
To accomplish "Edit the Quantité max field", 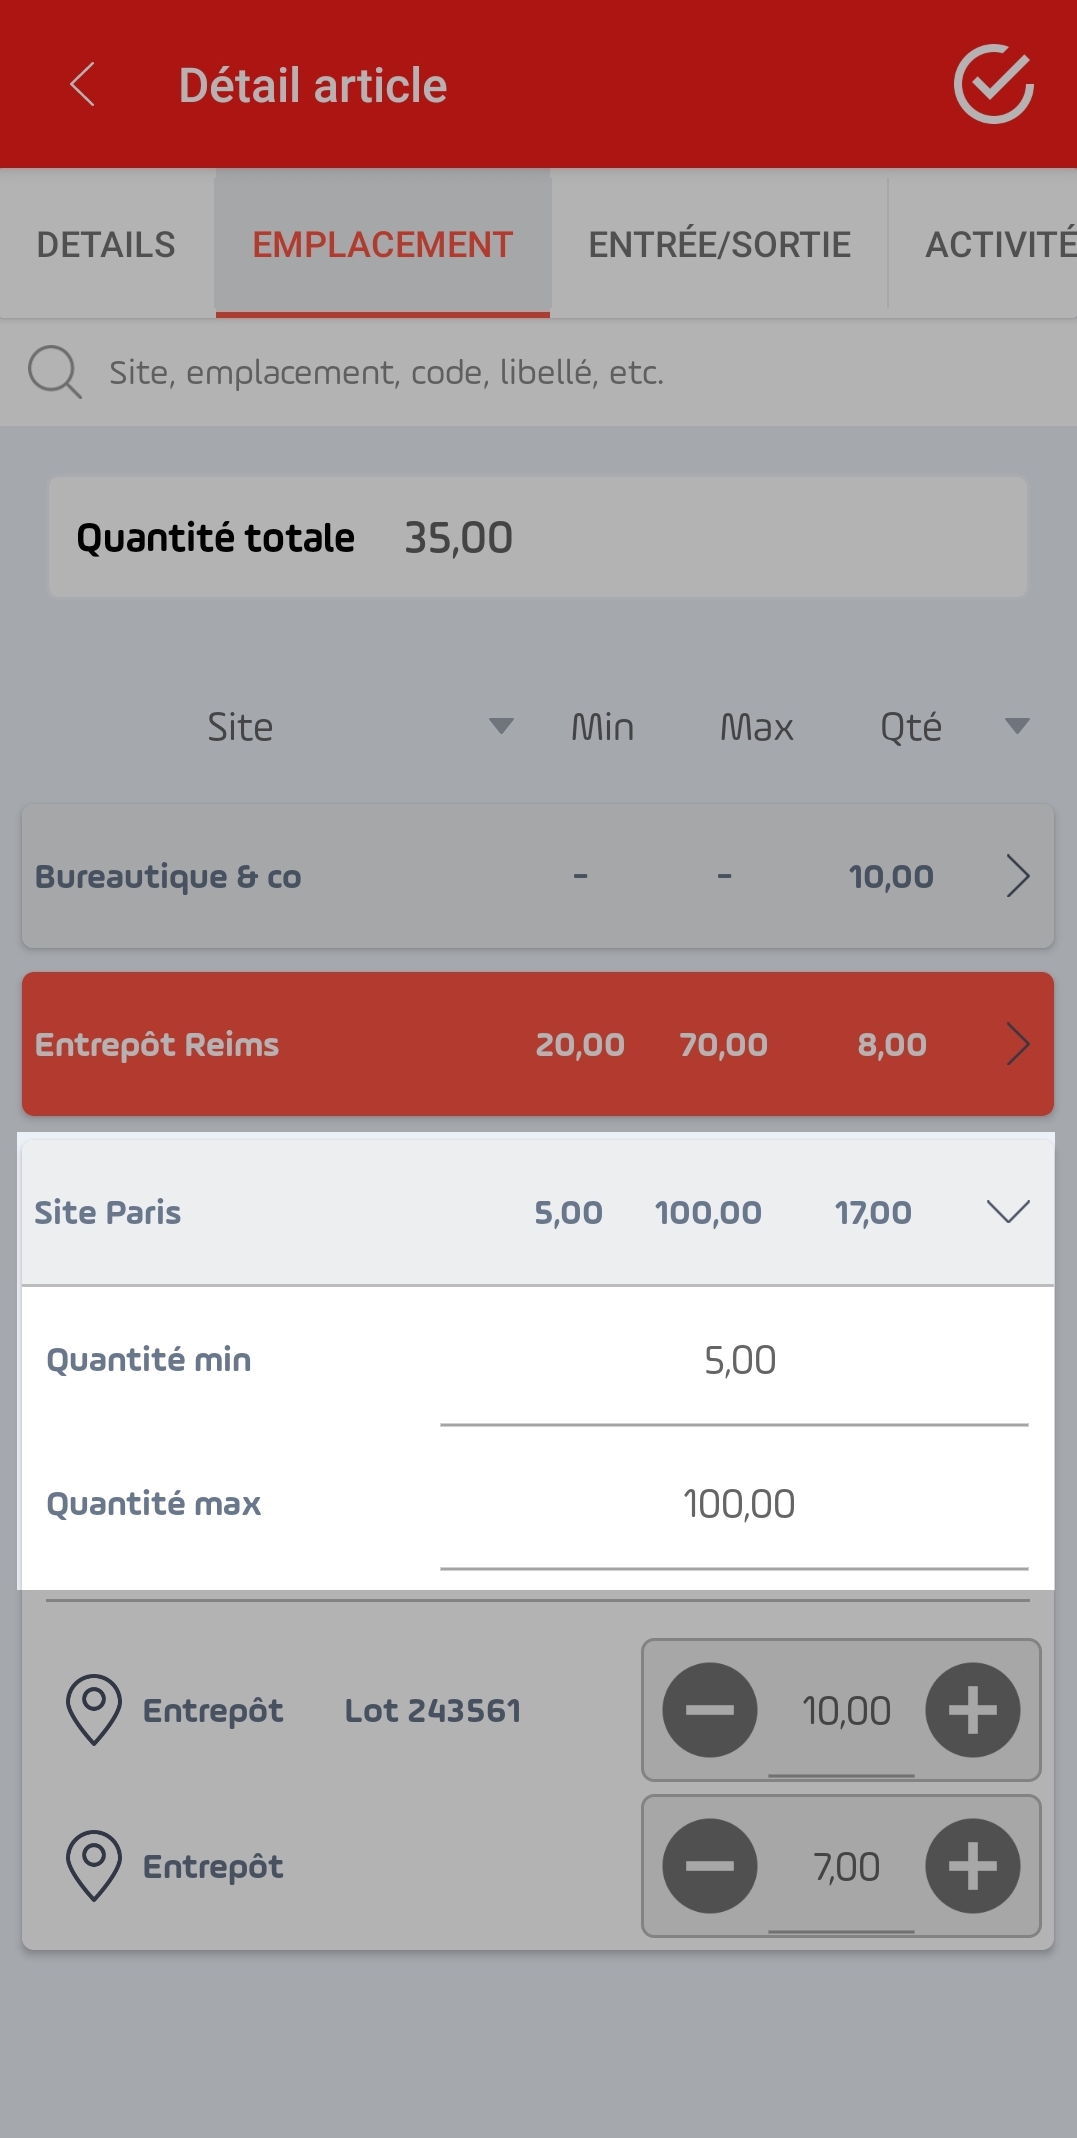I will pos(734,1506).
